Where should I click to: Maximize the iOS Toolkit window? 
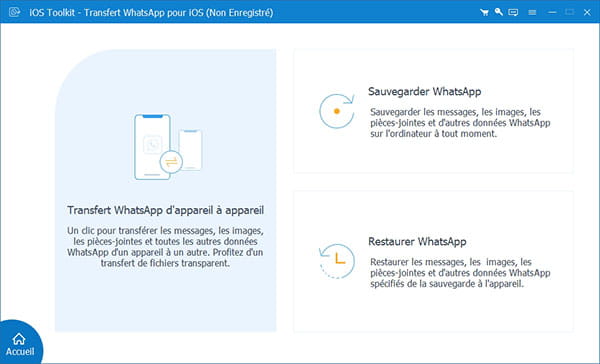[x=569, y=12]
